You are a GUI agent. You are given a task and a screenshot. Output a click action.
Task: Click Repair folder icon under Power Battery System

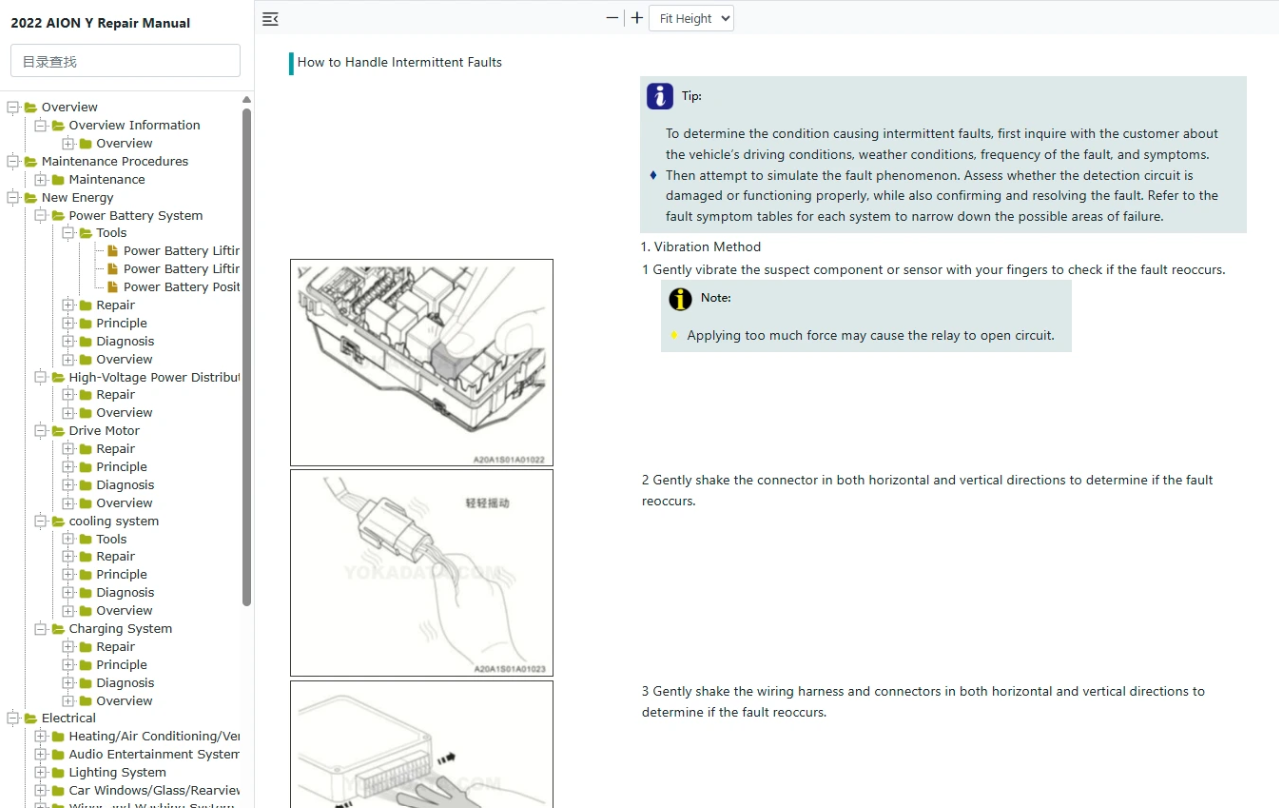(x=86, y=305)
